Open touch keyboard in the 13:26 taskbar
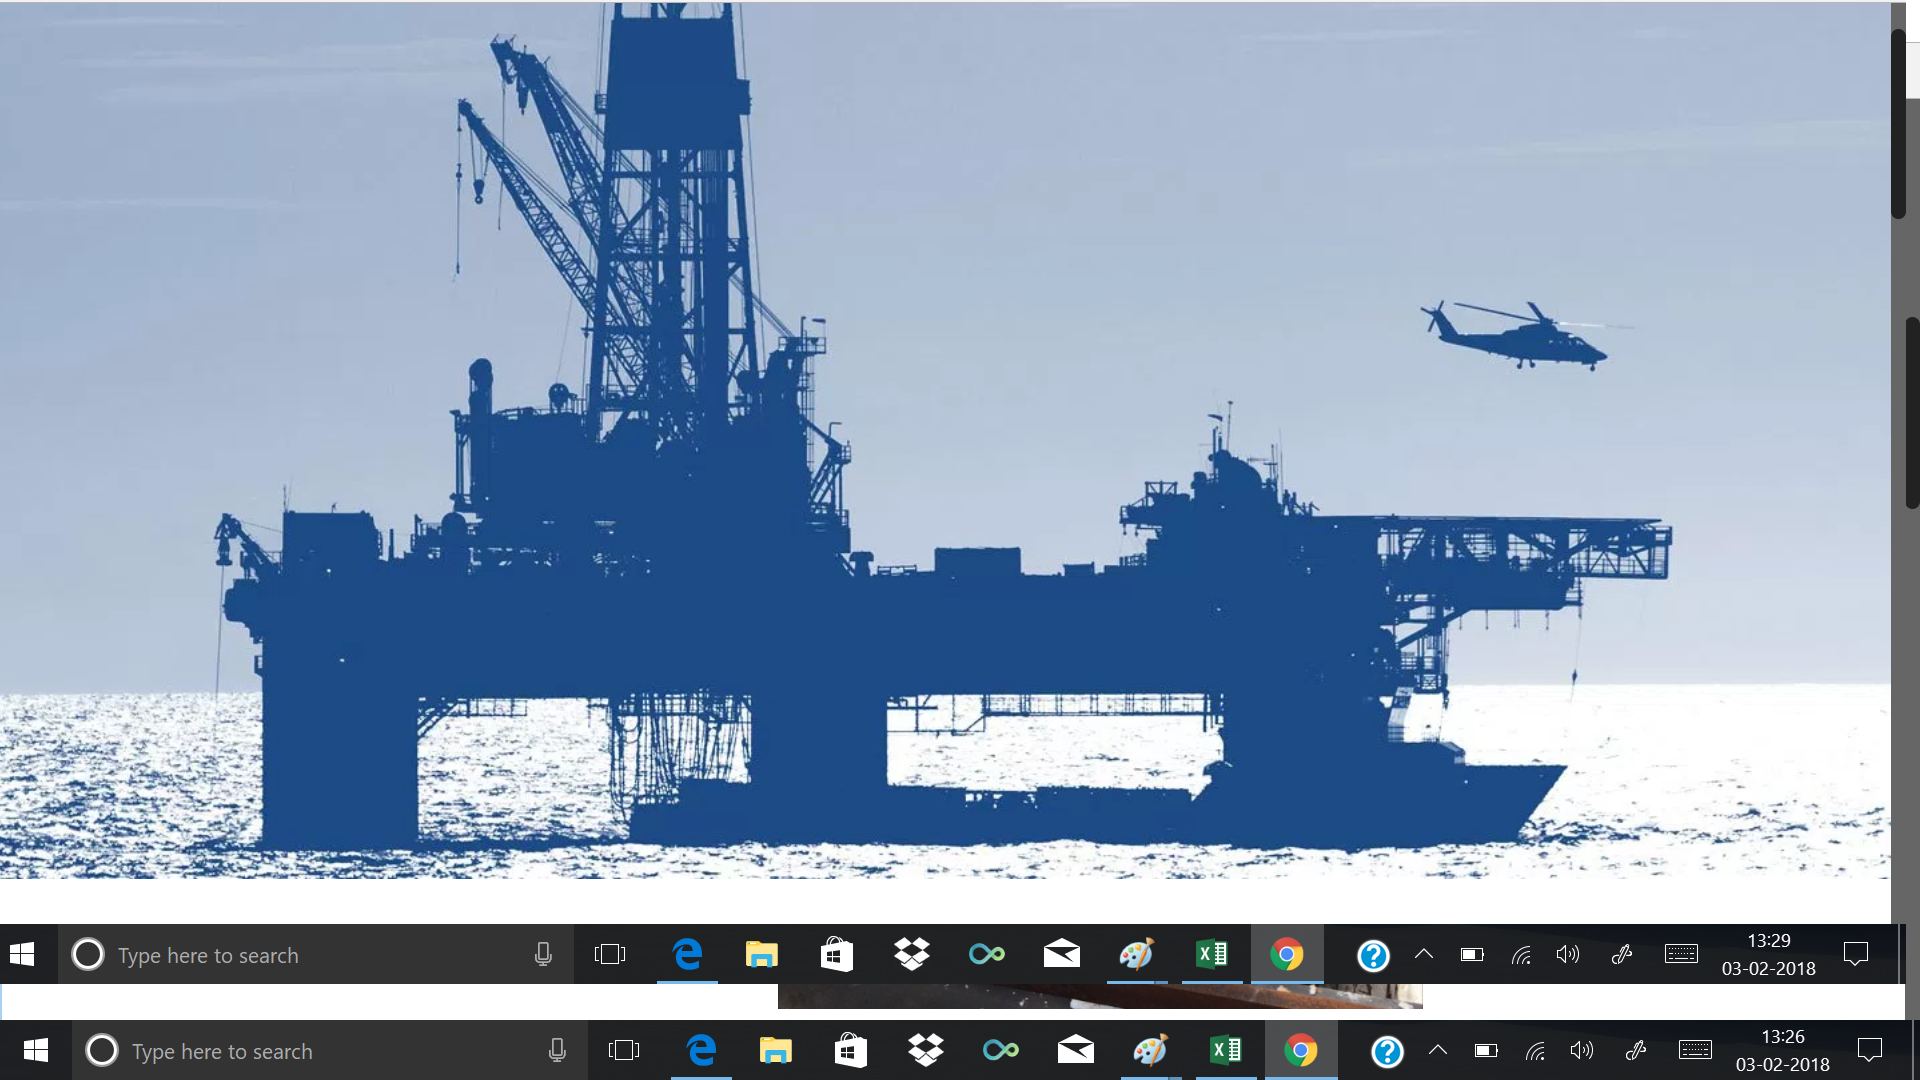Image resolution: width=1920 pixels, height=1080 pixels. tap(1694, 1050)
